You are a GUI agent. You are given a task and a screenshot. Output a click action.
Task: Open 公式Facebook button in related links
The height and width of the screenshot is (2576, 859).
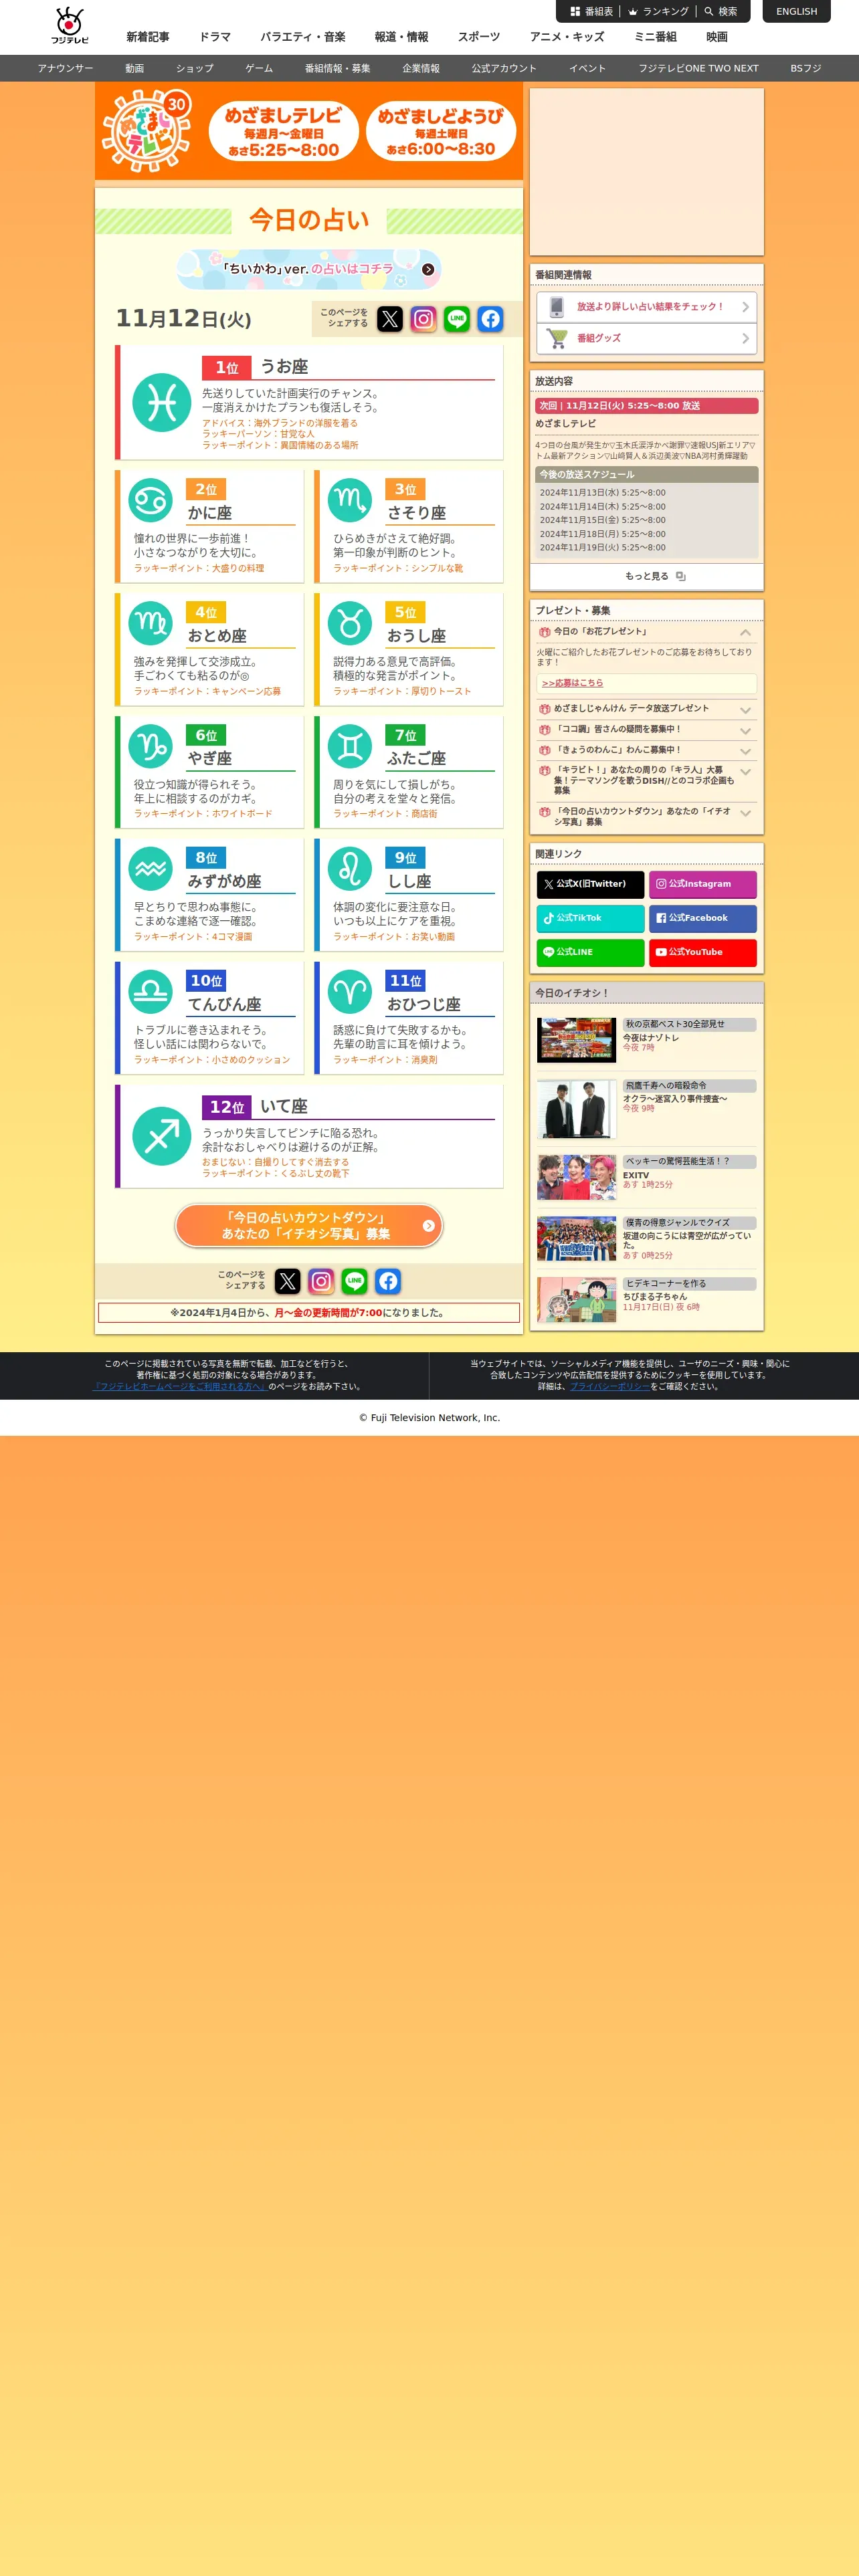[x=702, y=918]
